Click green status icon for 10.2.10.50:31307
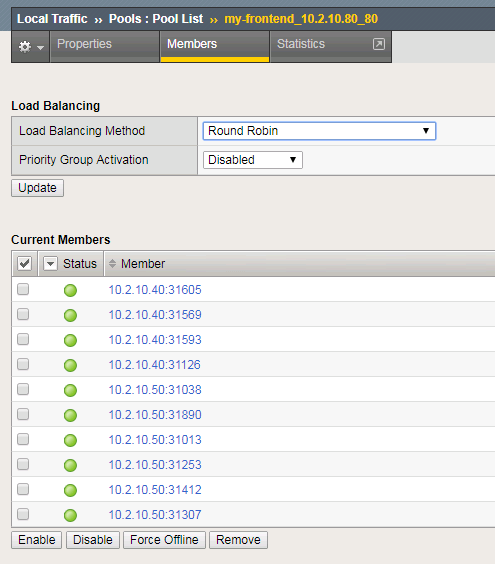This screenshot has height=564, width=495. coord(70,515)
